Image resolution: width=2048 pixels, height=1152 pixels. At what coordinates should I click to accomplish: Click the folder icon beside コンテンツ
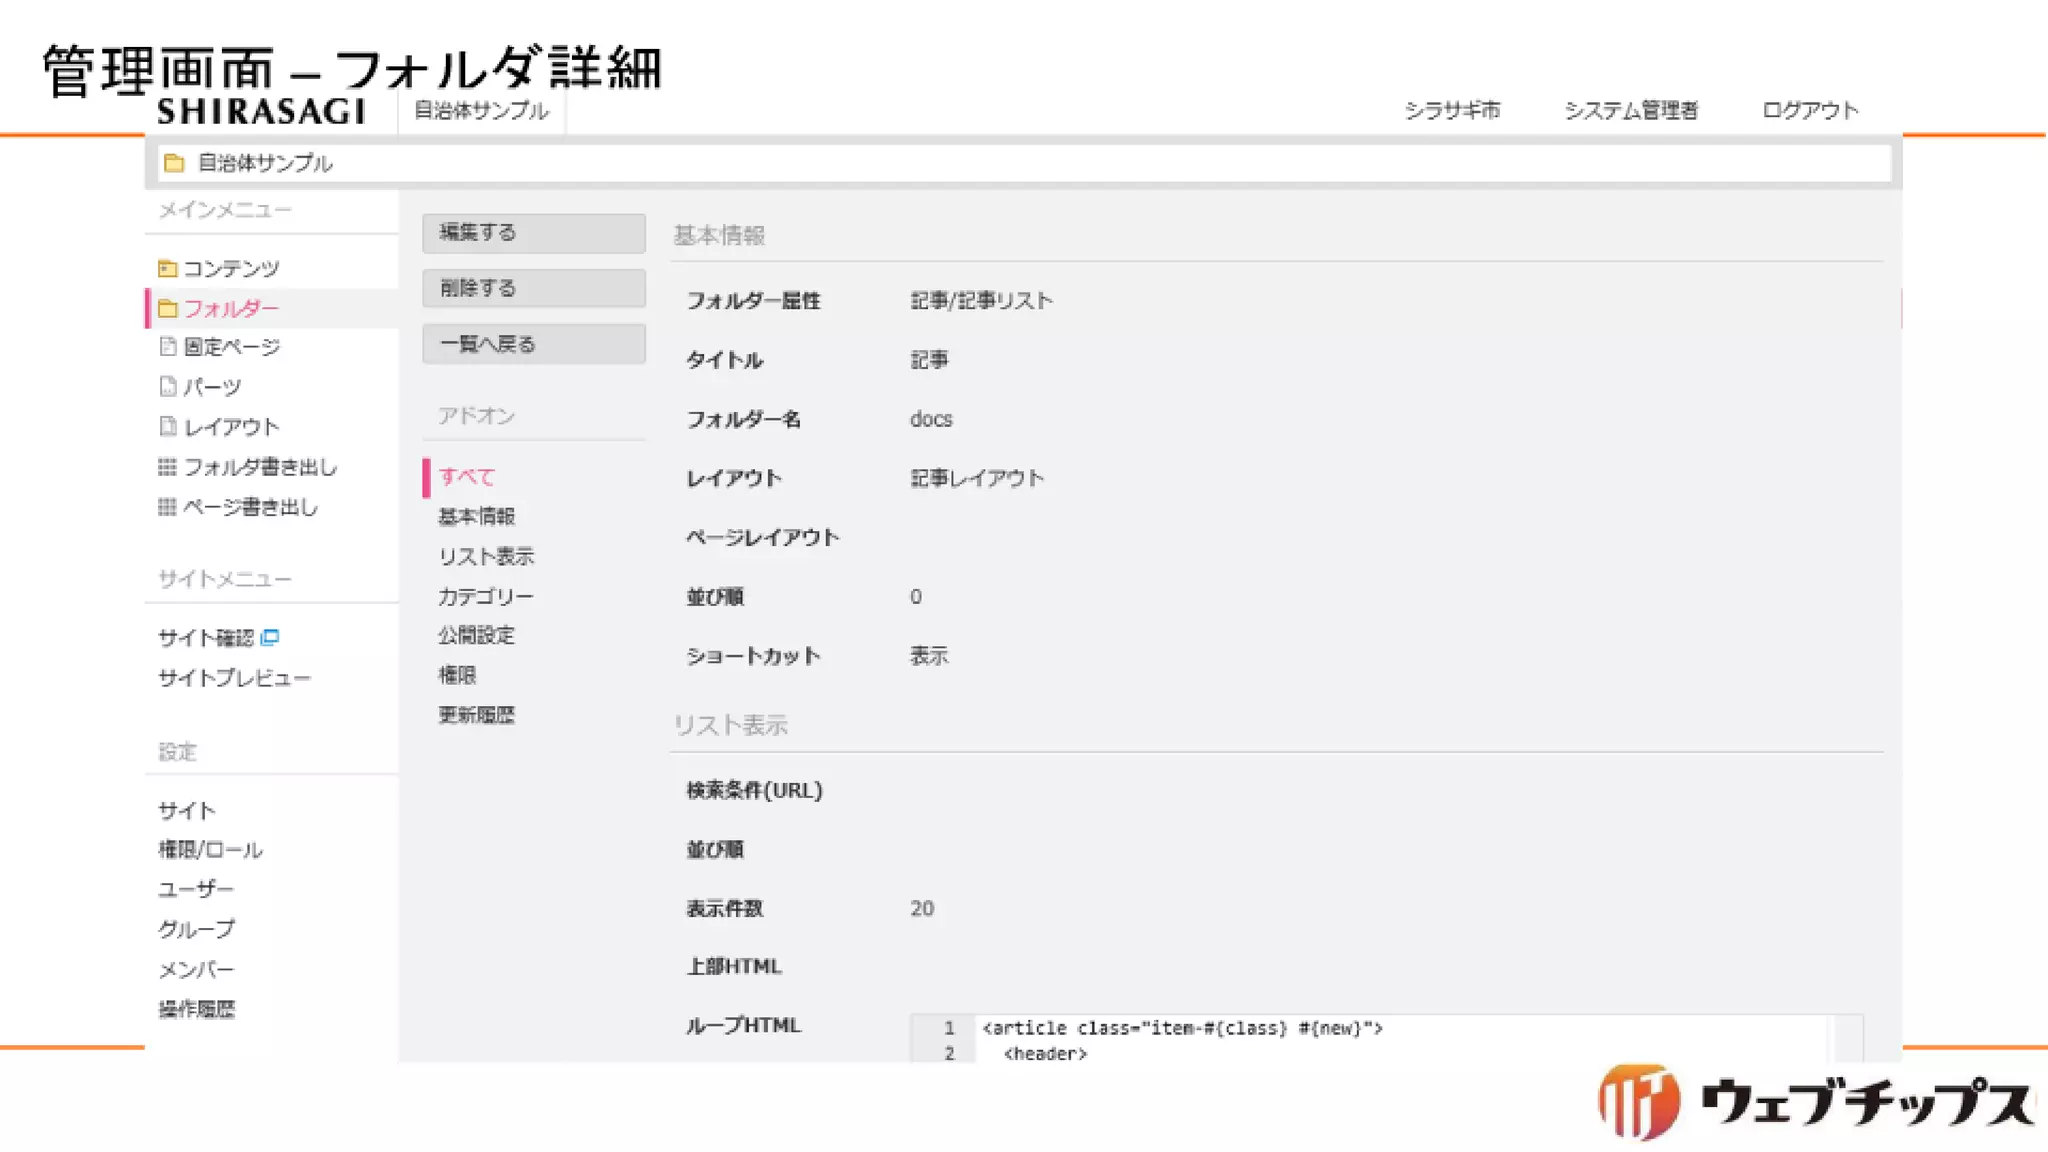pyautogui.click(x=167, y=268)
